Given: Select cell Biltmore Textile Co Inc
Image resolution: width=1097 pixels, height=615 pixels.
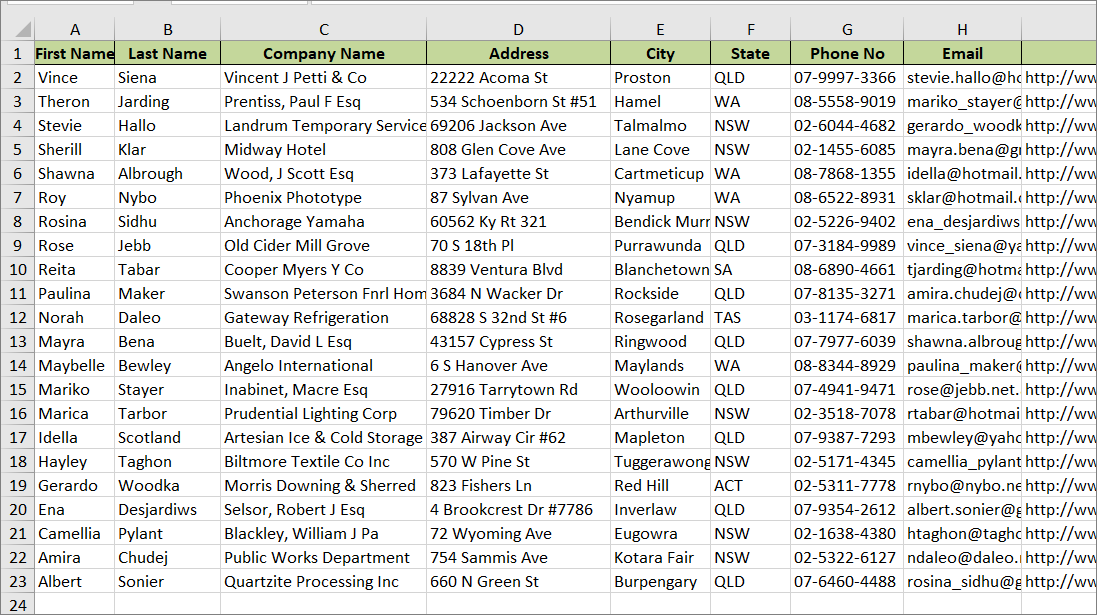Looking at the screenshot, I should (x=323, y=462).
